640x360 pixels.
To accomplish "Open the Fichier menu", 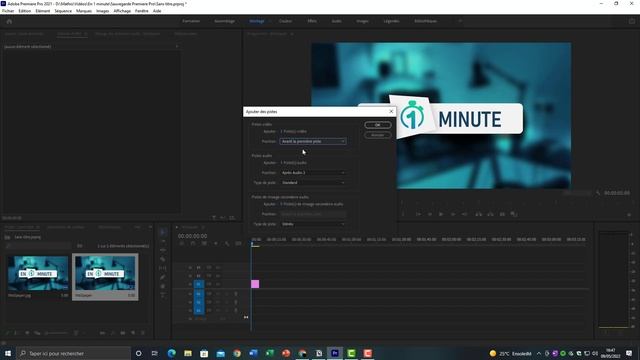I will coord(8,11).
